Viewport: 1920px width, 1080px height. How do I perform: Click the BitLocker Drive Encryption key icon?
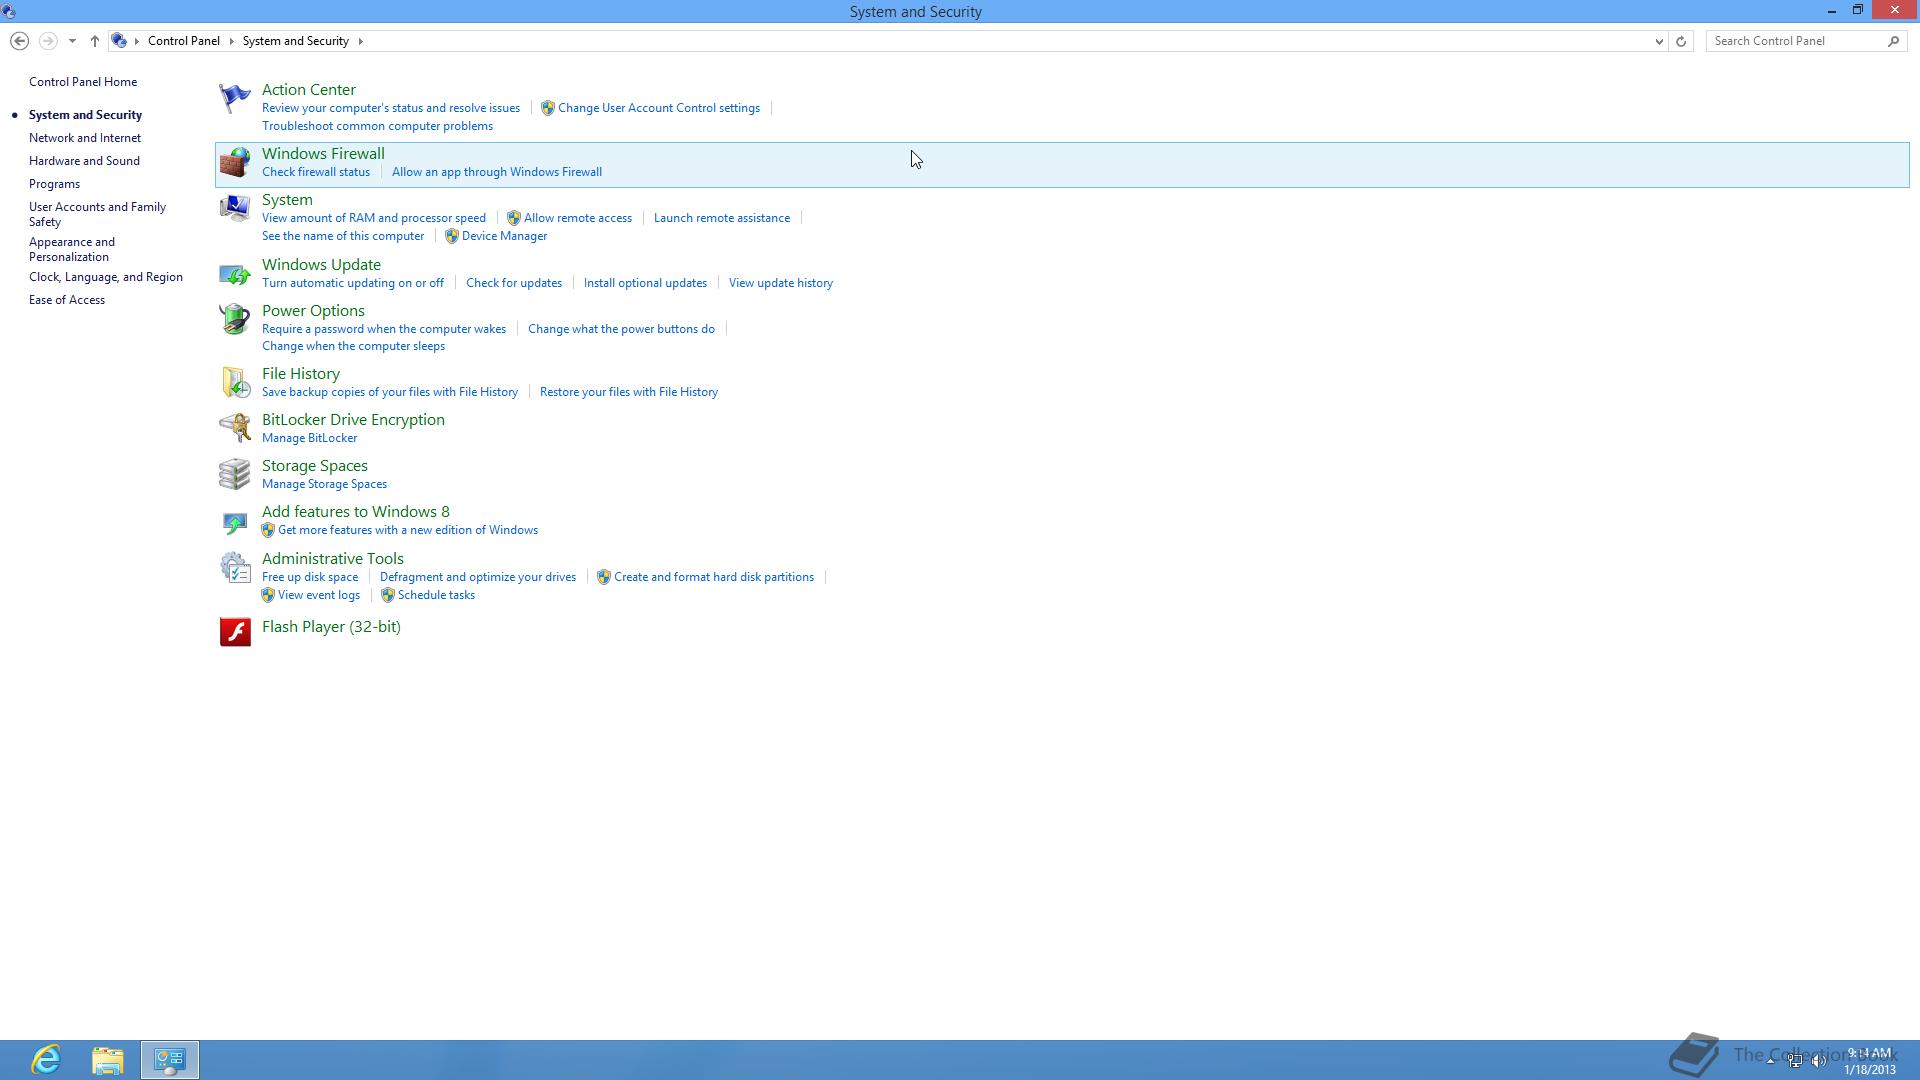pos(234,428)
